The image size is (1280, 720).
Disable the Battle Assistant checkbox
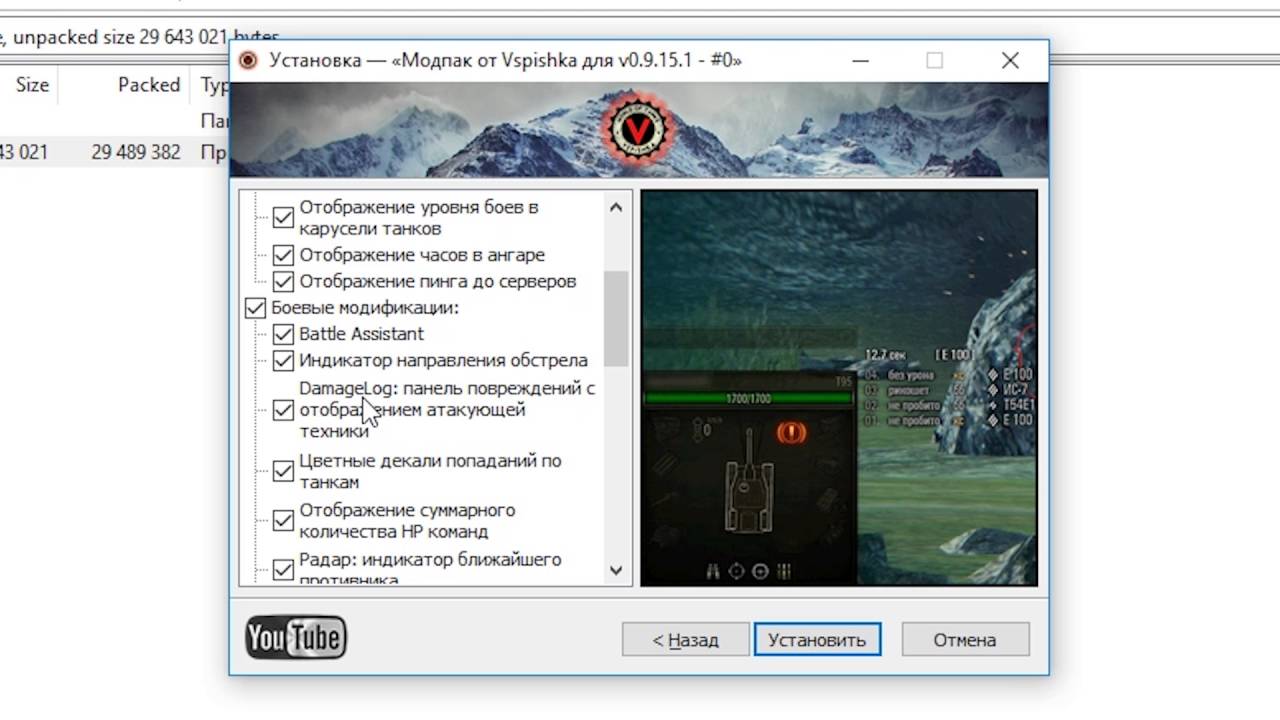click(283, 334)
